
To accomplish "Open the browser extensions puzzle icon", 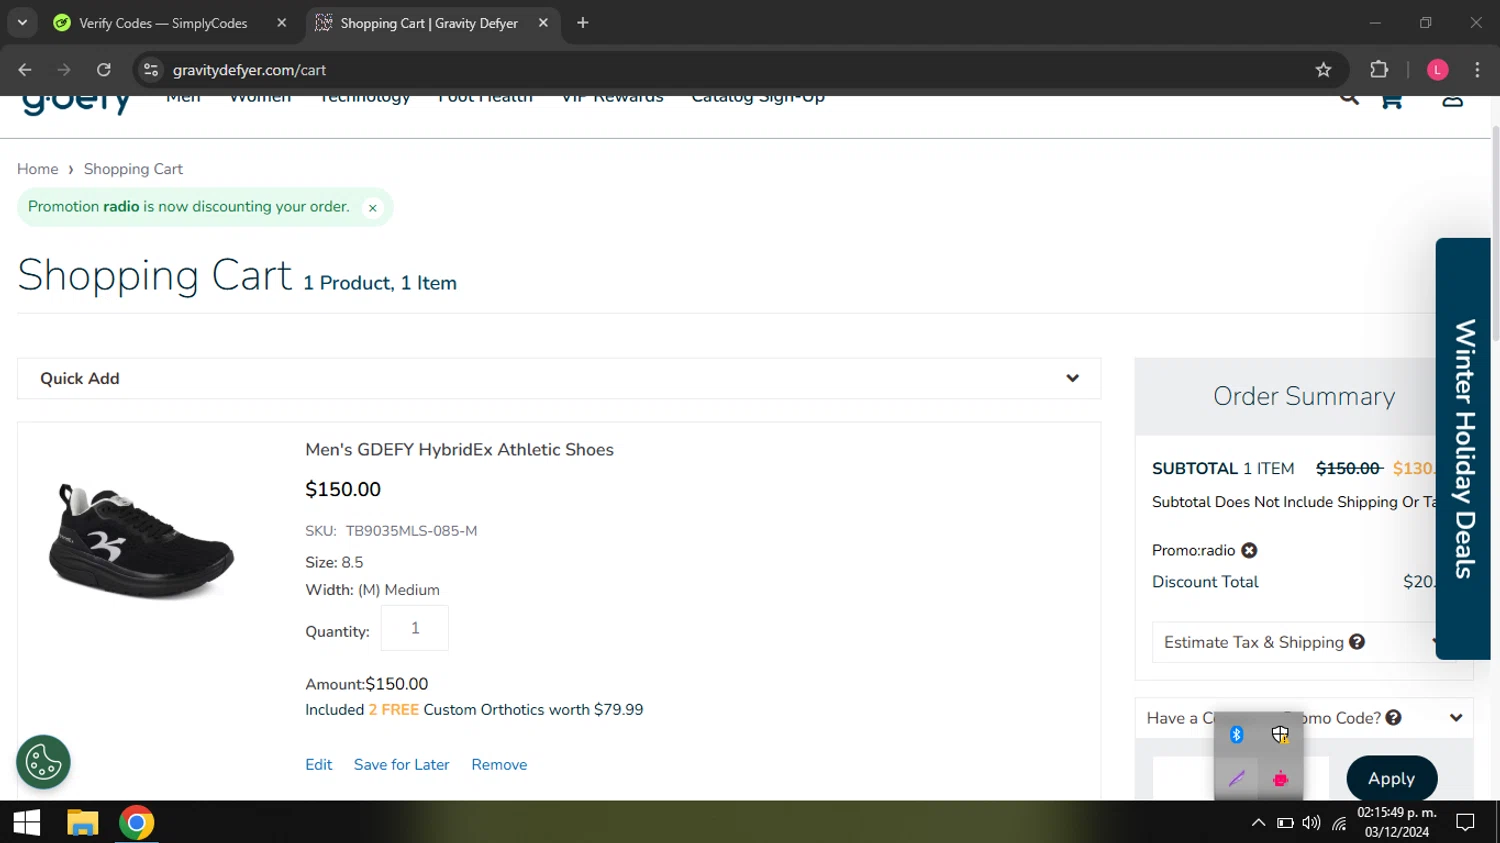I will coord(1379,70).
